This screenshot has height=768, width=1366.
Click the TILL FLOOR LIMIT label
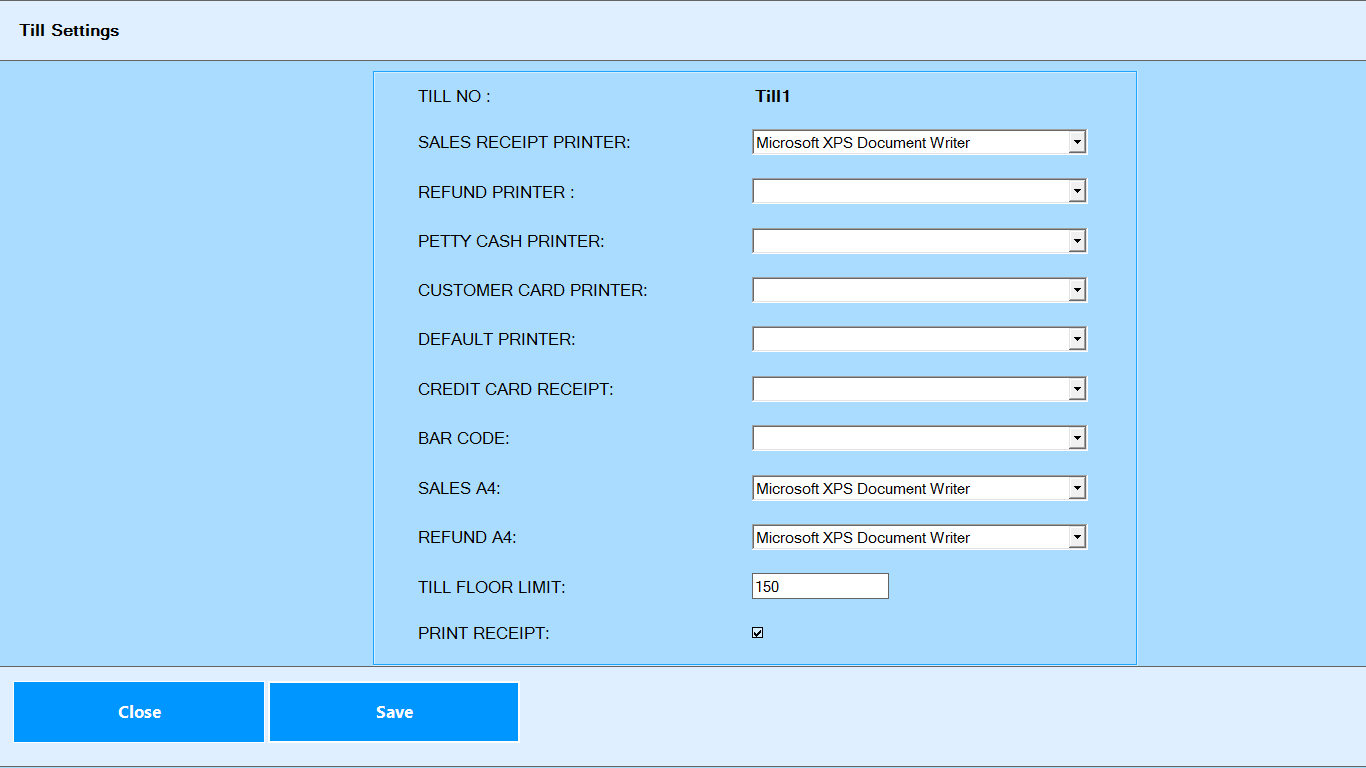[x=491, y=588]
